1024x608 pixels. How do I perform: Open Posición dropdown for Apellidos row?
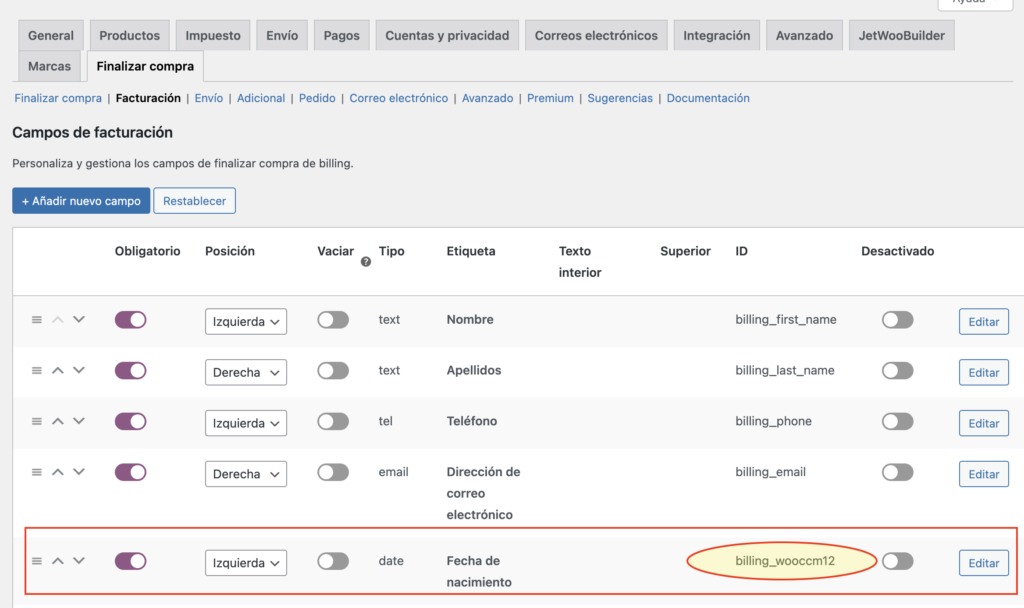tap(246, 373)
